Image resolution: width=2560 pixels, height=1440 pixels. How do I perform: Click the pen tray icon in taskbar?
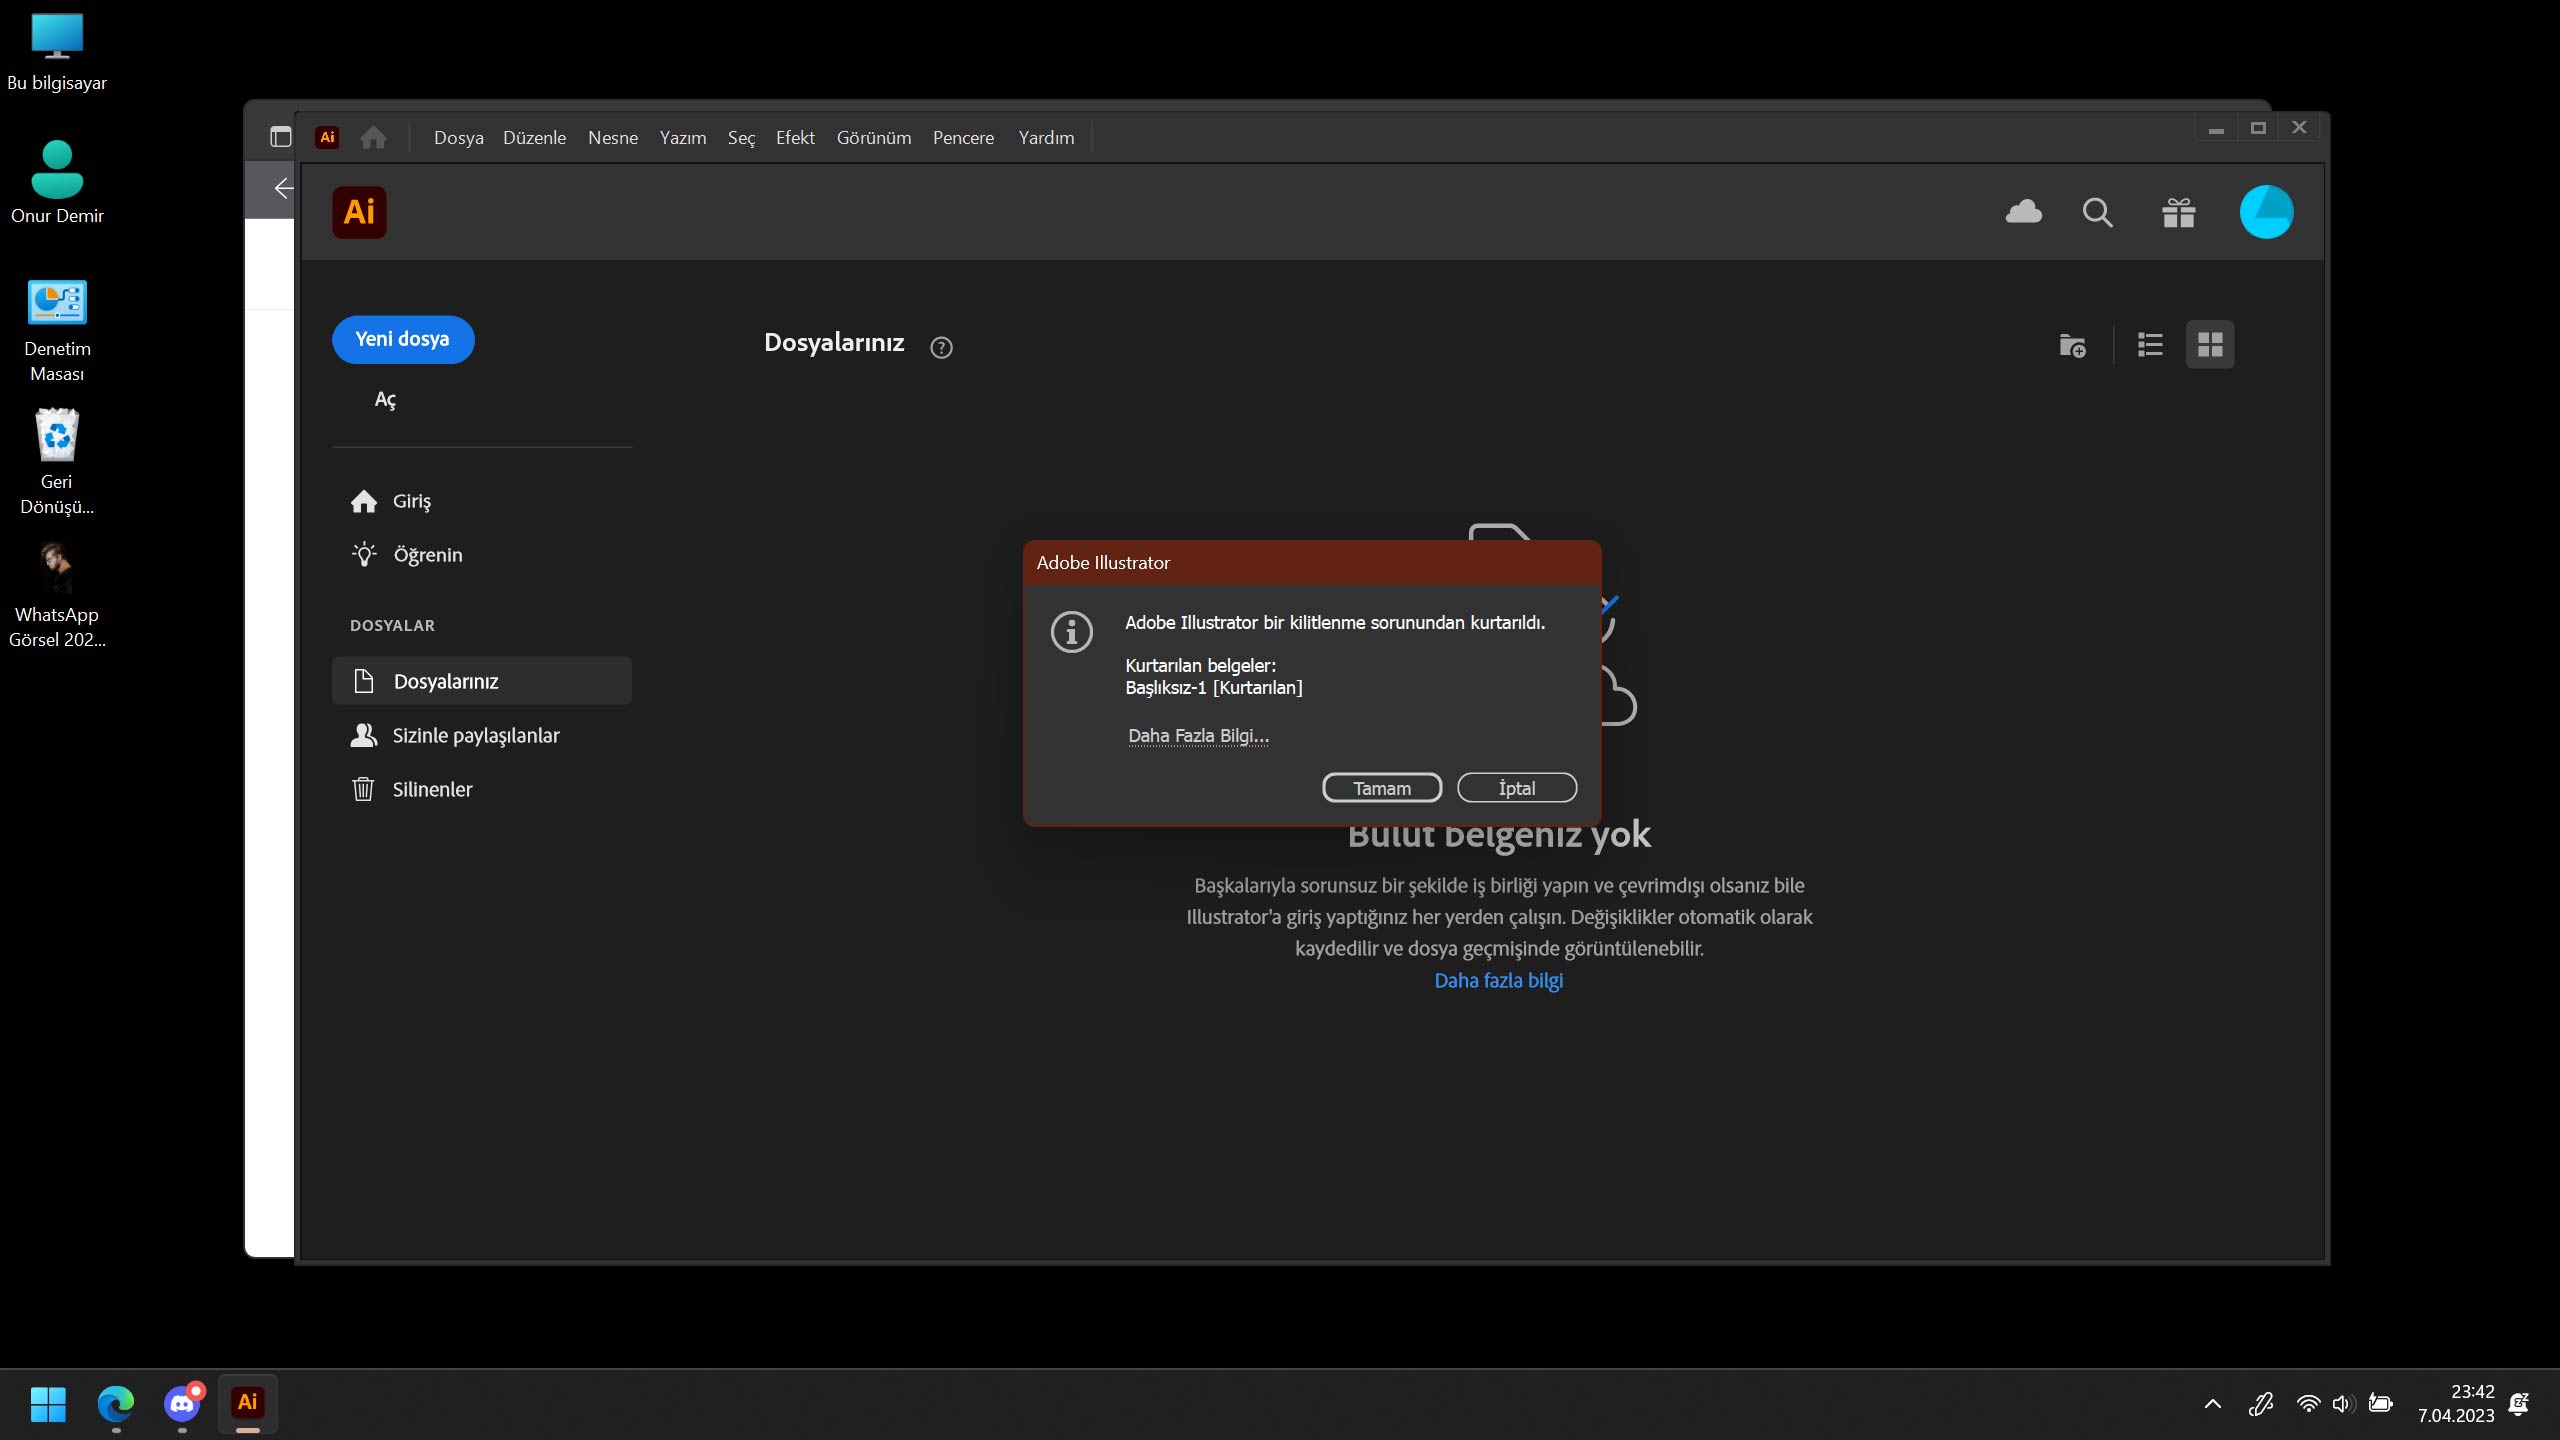click(2261, 1404)
